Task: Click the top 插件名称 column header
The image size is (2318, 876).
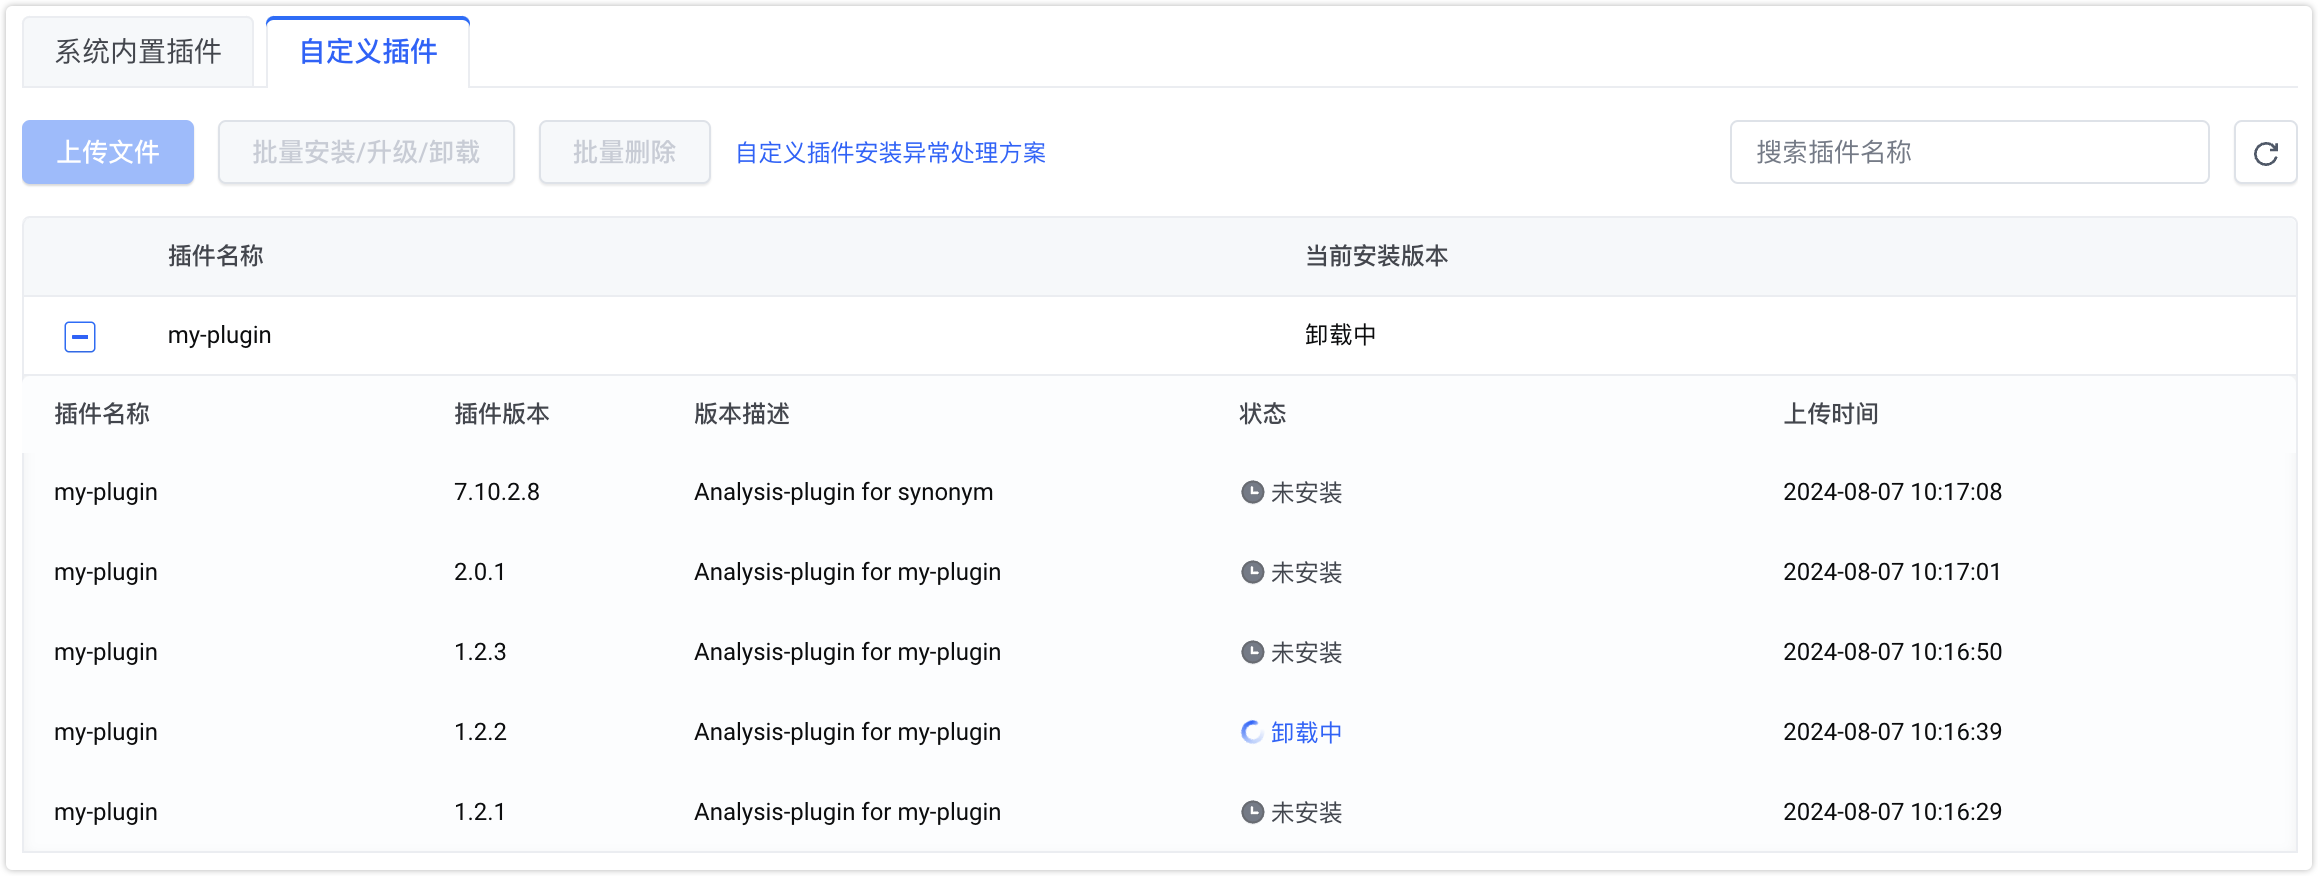Action: click(x=215, y=256)
